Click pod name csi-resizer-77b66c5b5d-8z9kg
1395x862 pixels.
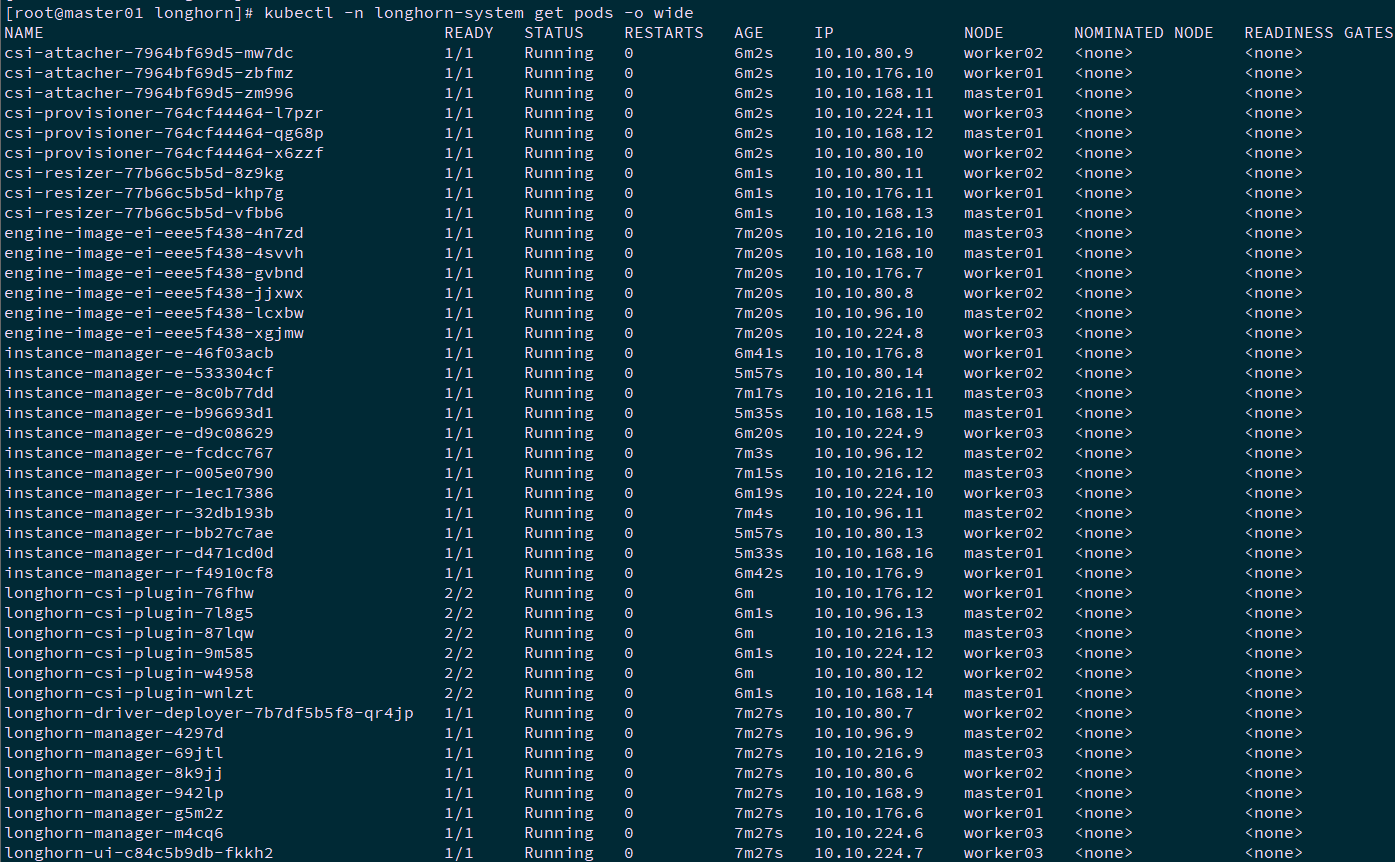point(144,173)
